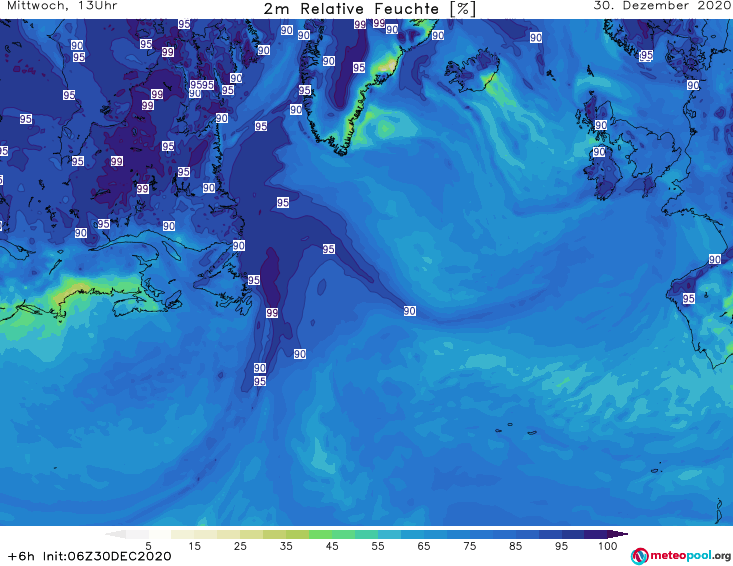The width and height of the screenshot is (733, 566).
Task: Click the 95 contour label over Iberia
Action: pyautogui.click(x=689, y=298)
